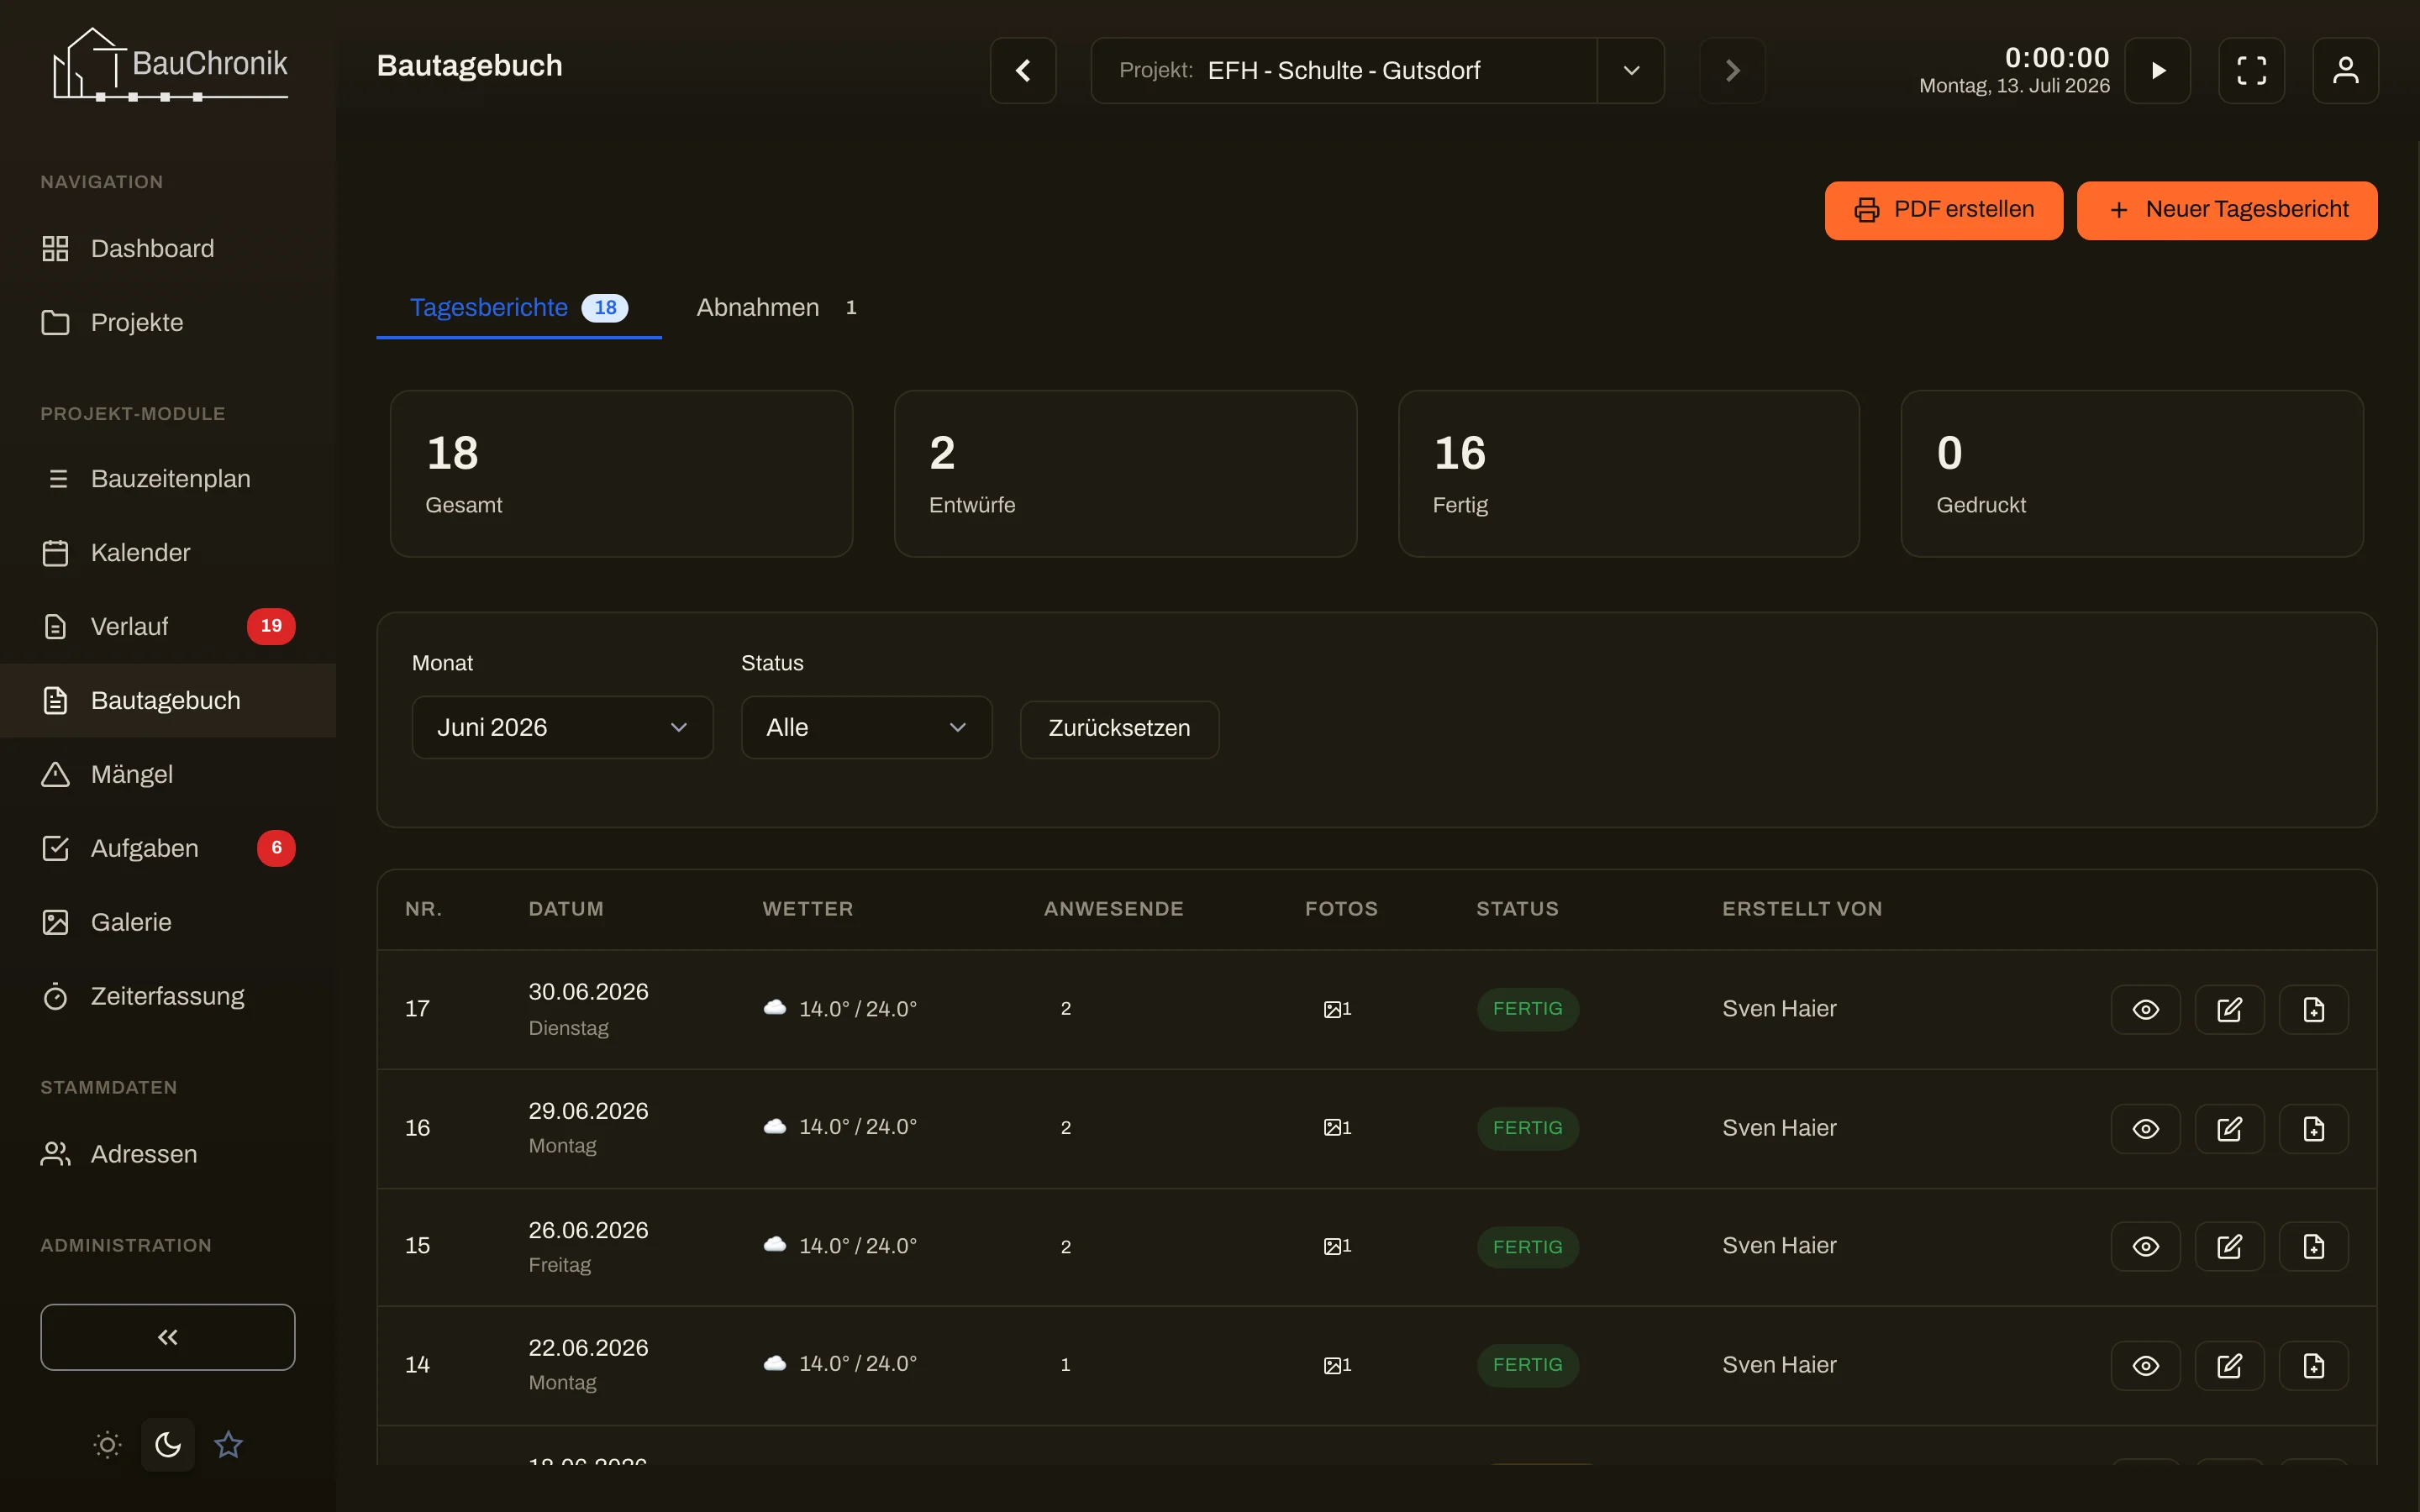The height and width of the screenshot is (1512, 2420).
Task: View report 17 with eye icon
Action: click(2146, 1009)
